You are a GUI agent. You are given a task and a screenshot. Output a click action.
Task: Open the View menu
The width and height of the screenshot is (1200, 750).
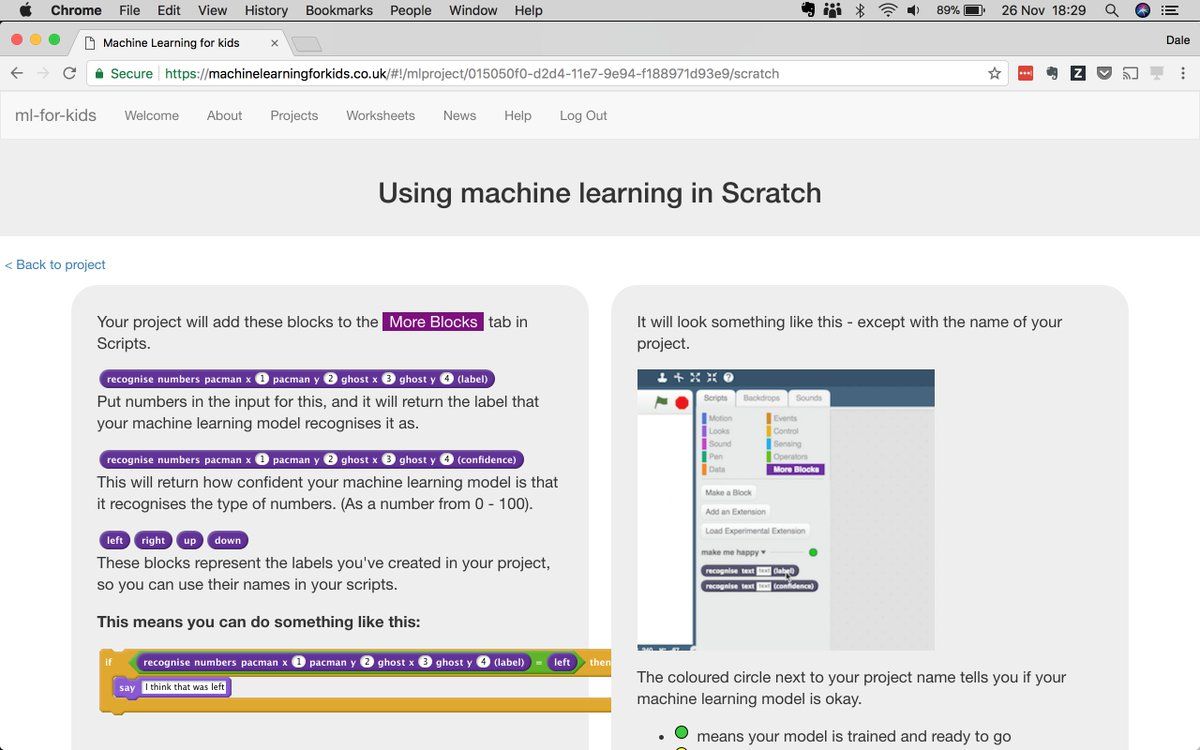(212, 10)
